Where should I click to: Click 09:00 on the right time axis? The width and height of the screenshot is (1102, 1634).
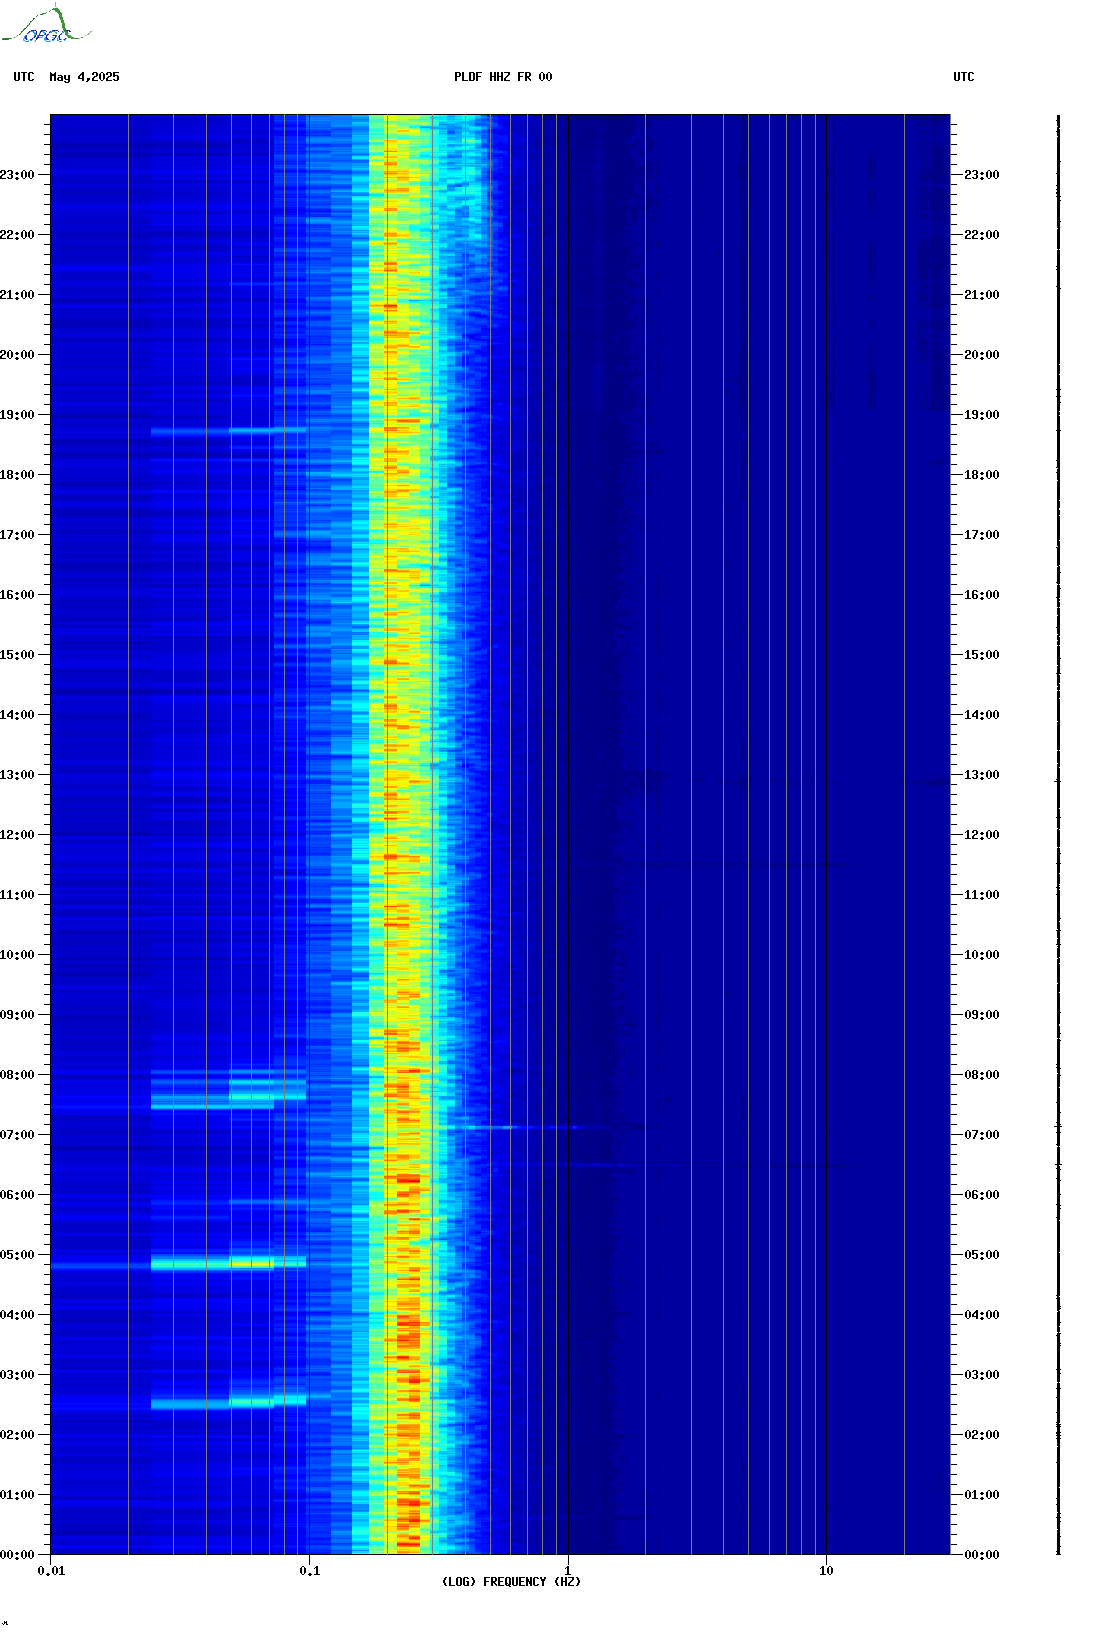(x=982, y=1015)
